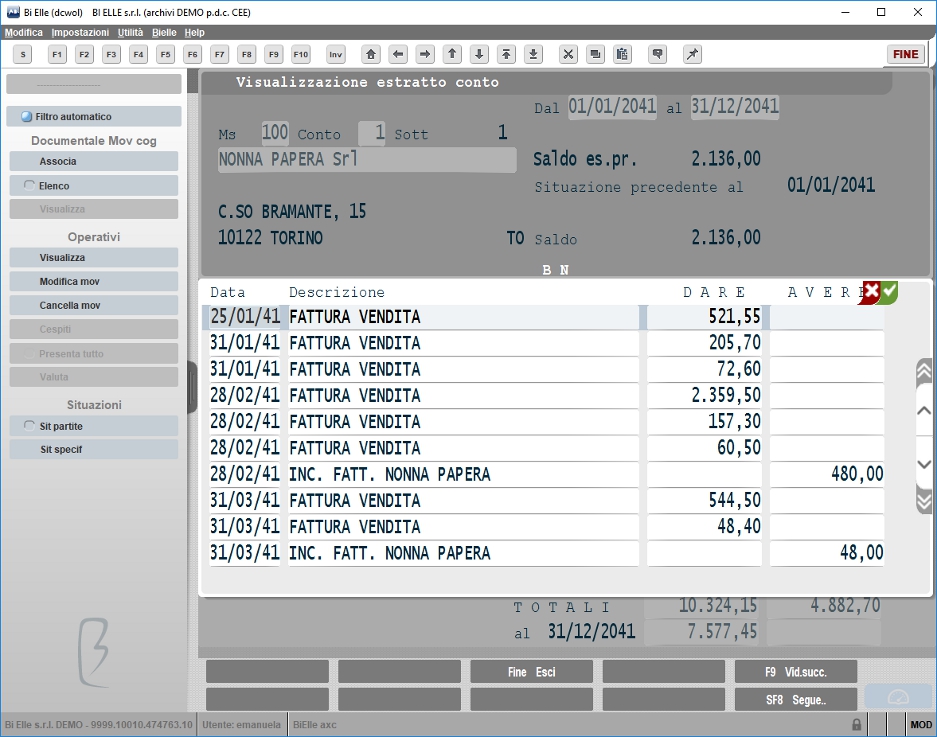The height and width of the screenshot is (737, 937).
Task: Click the SF8 Segue.. function button
Action: click(x=796, y=699)
